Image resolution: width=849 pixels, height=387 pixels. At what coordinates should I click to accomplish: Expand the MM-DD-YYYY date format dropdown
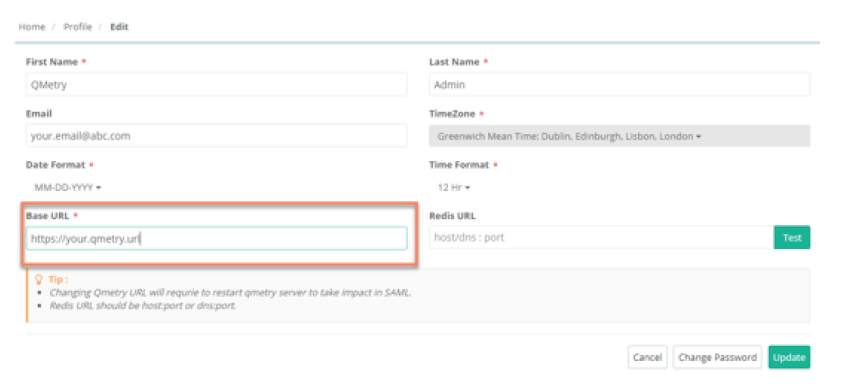point(68,188)
